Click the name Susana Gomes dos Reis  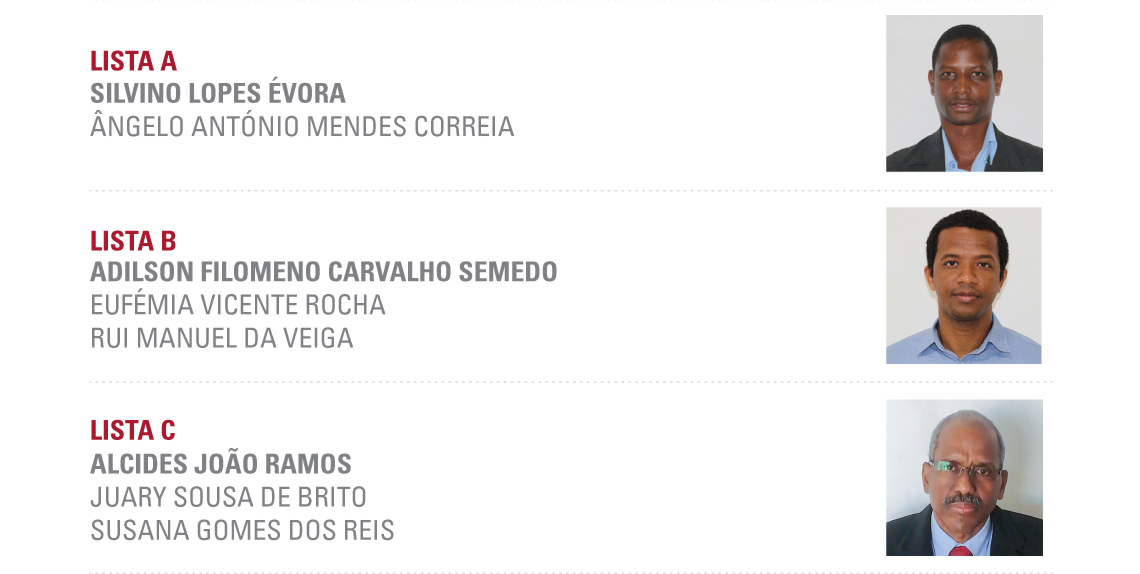point(242,530)
